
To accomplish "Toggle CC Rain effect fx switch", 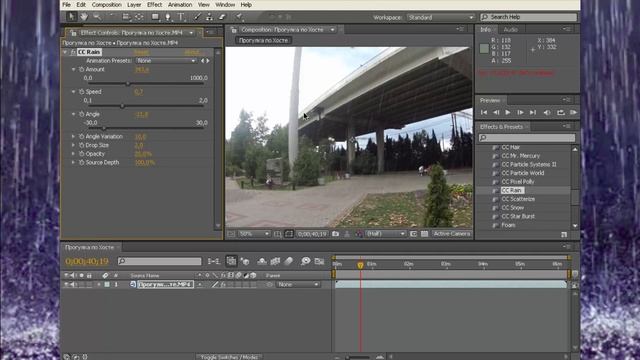I will coord(73,52).
